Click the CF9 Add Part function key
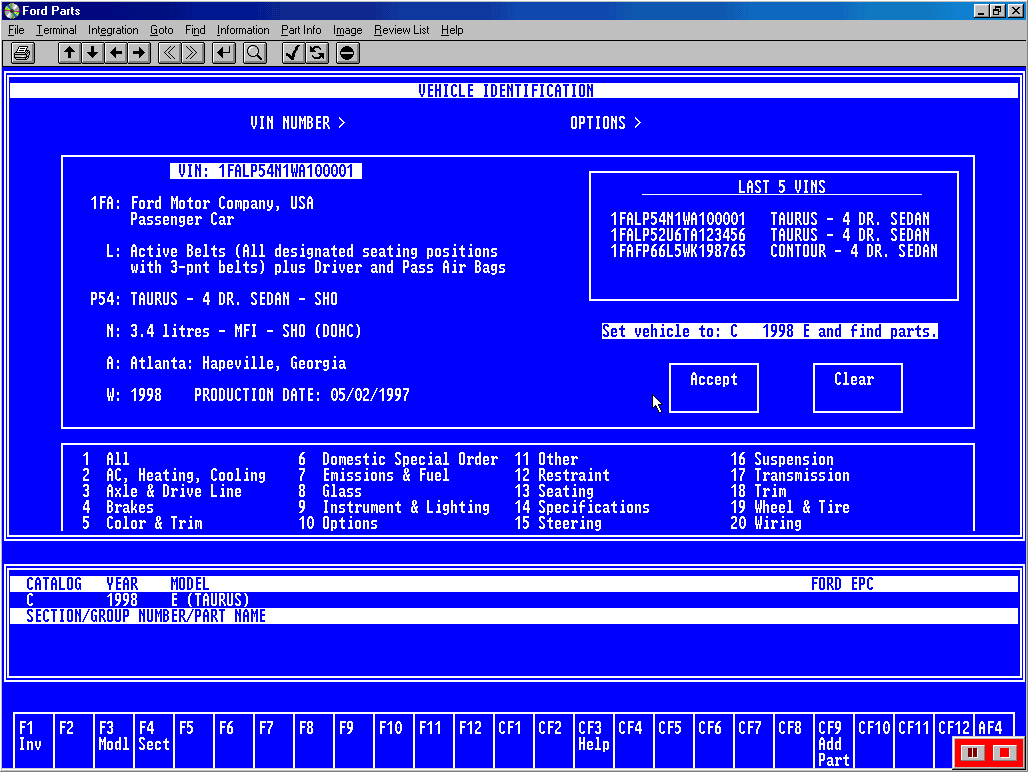 pyautogui.click(x=833, y=740)
